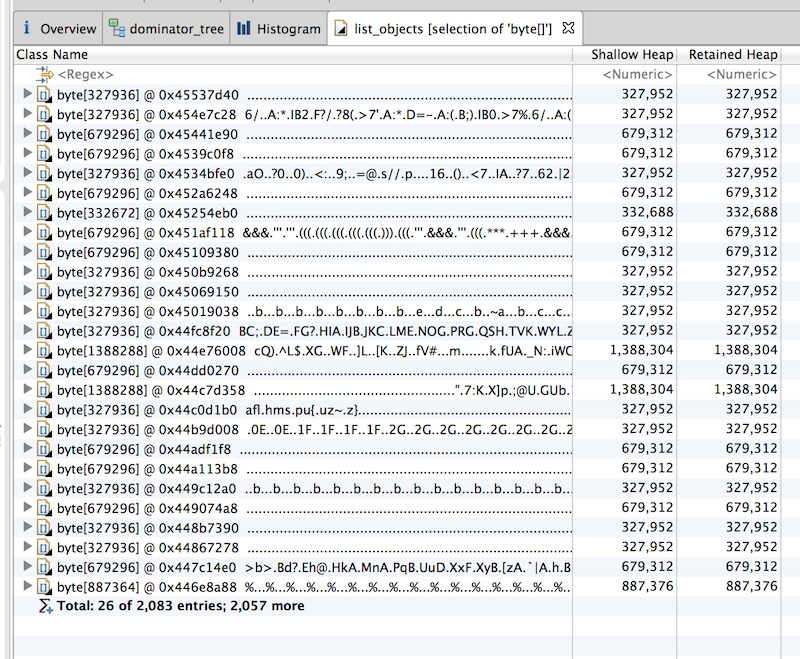Click shallow heap value 332,688
This screenshot has width=800, height=659.
647,212
